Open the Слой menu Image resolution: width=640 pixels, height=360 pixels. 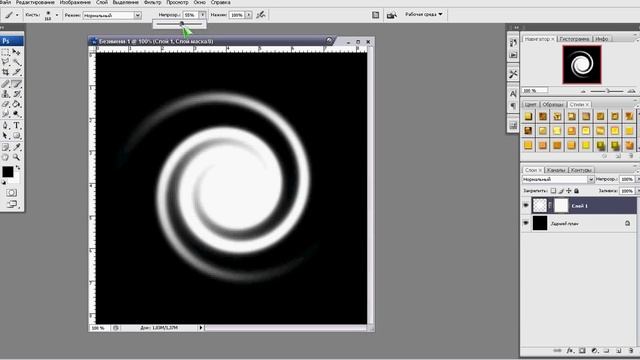pos(102,2)
